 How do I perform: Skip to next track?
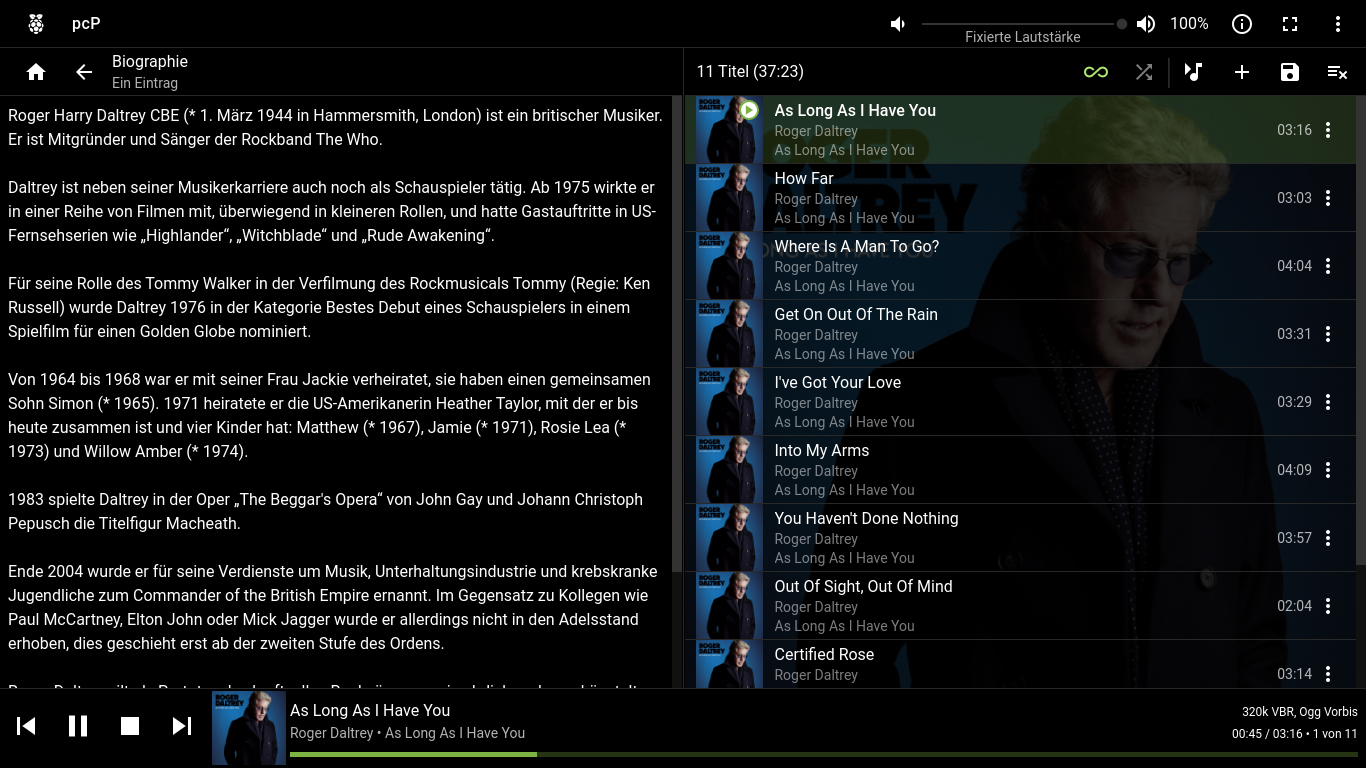(181, 726)
